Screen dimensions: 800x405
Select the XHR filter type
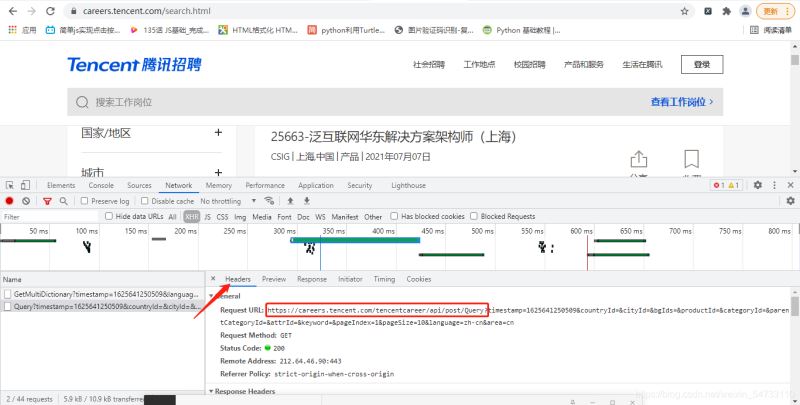click(191, 217)
